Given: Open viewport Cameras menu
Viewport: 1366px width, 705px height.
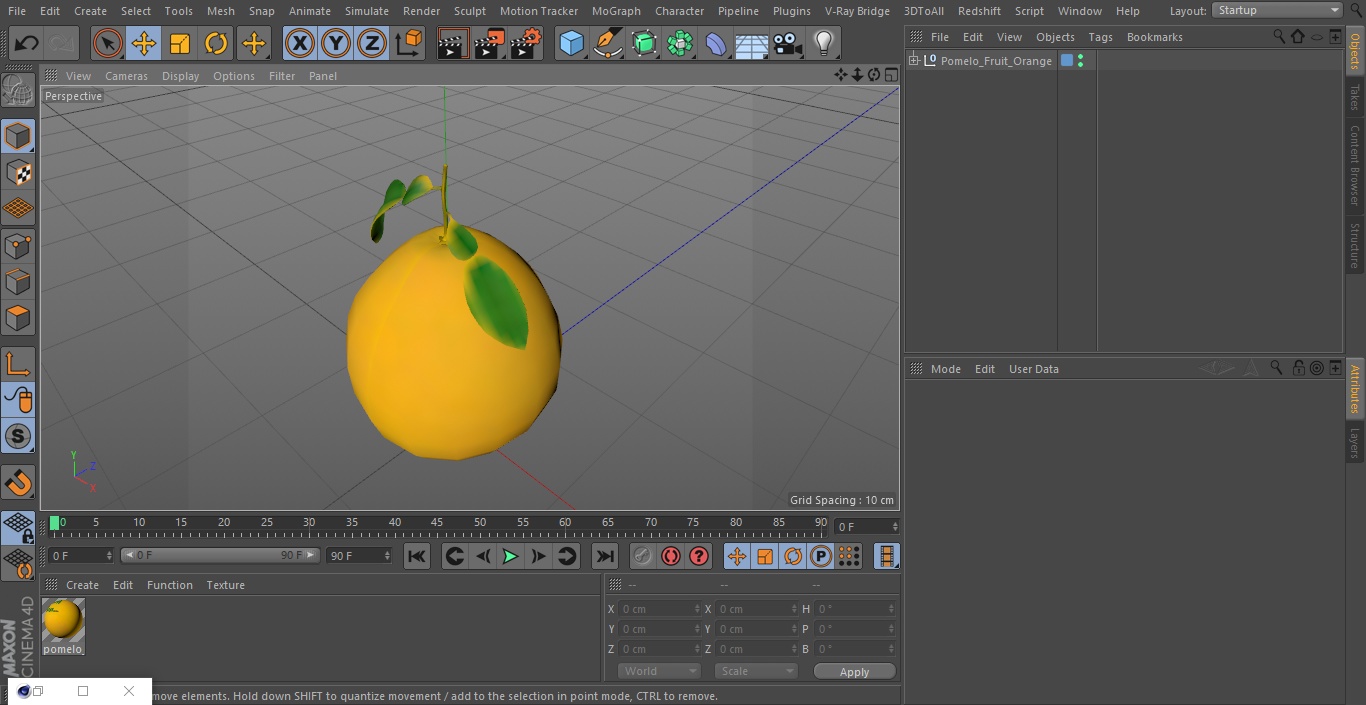Looking at the screenshot, I should 126,76.
